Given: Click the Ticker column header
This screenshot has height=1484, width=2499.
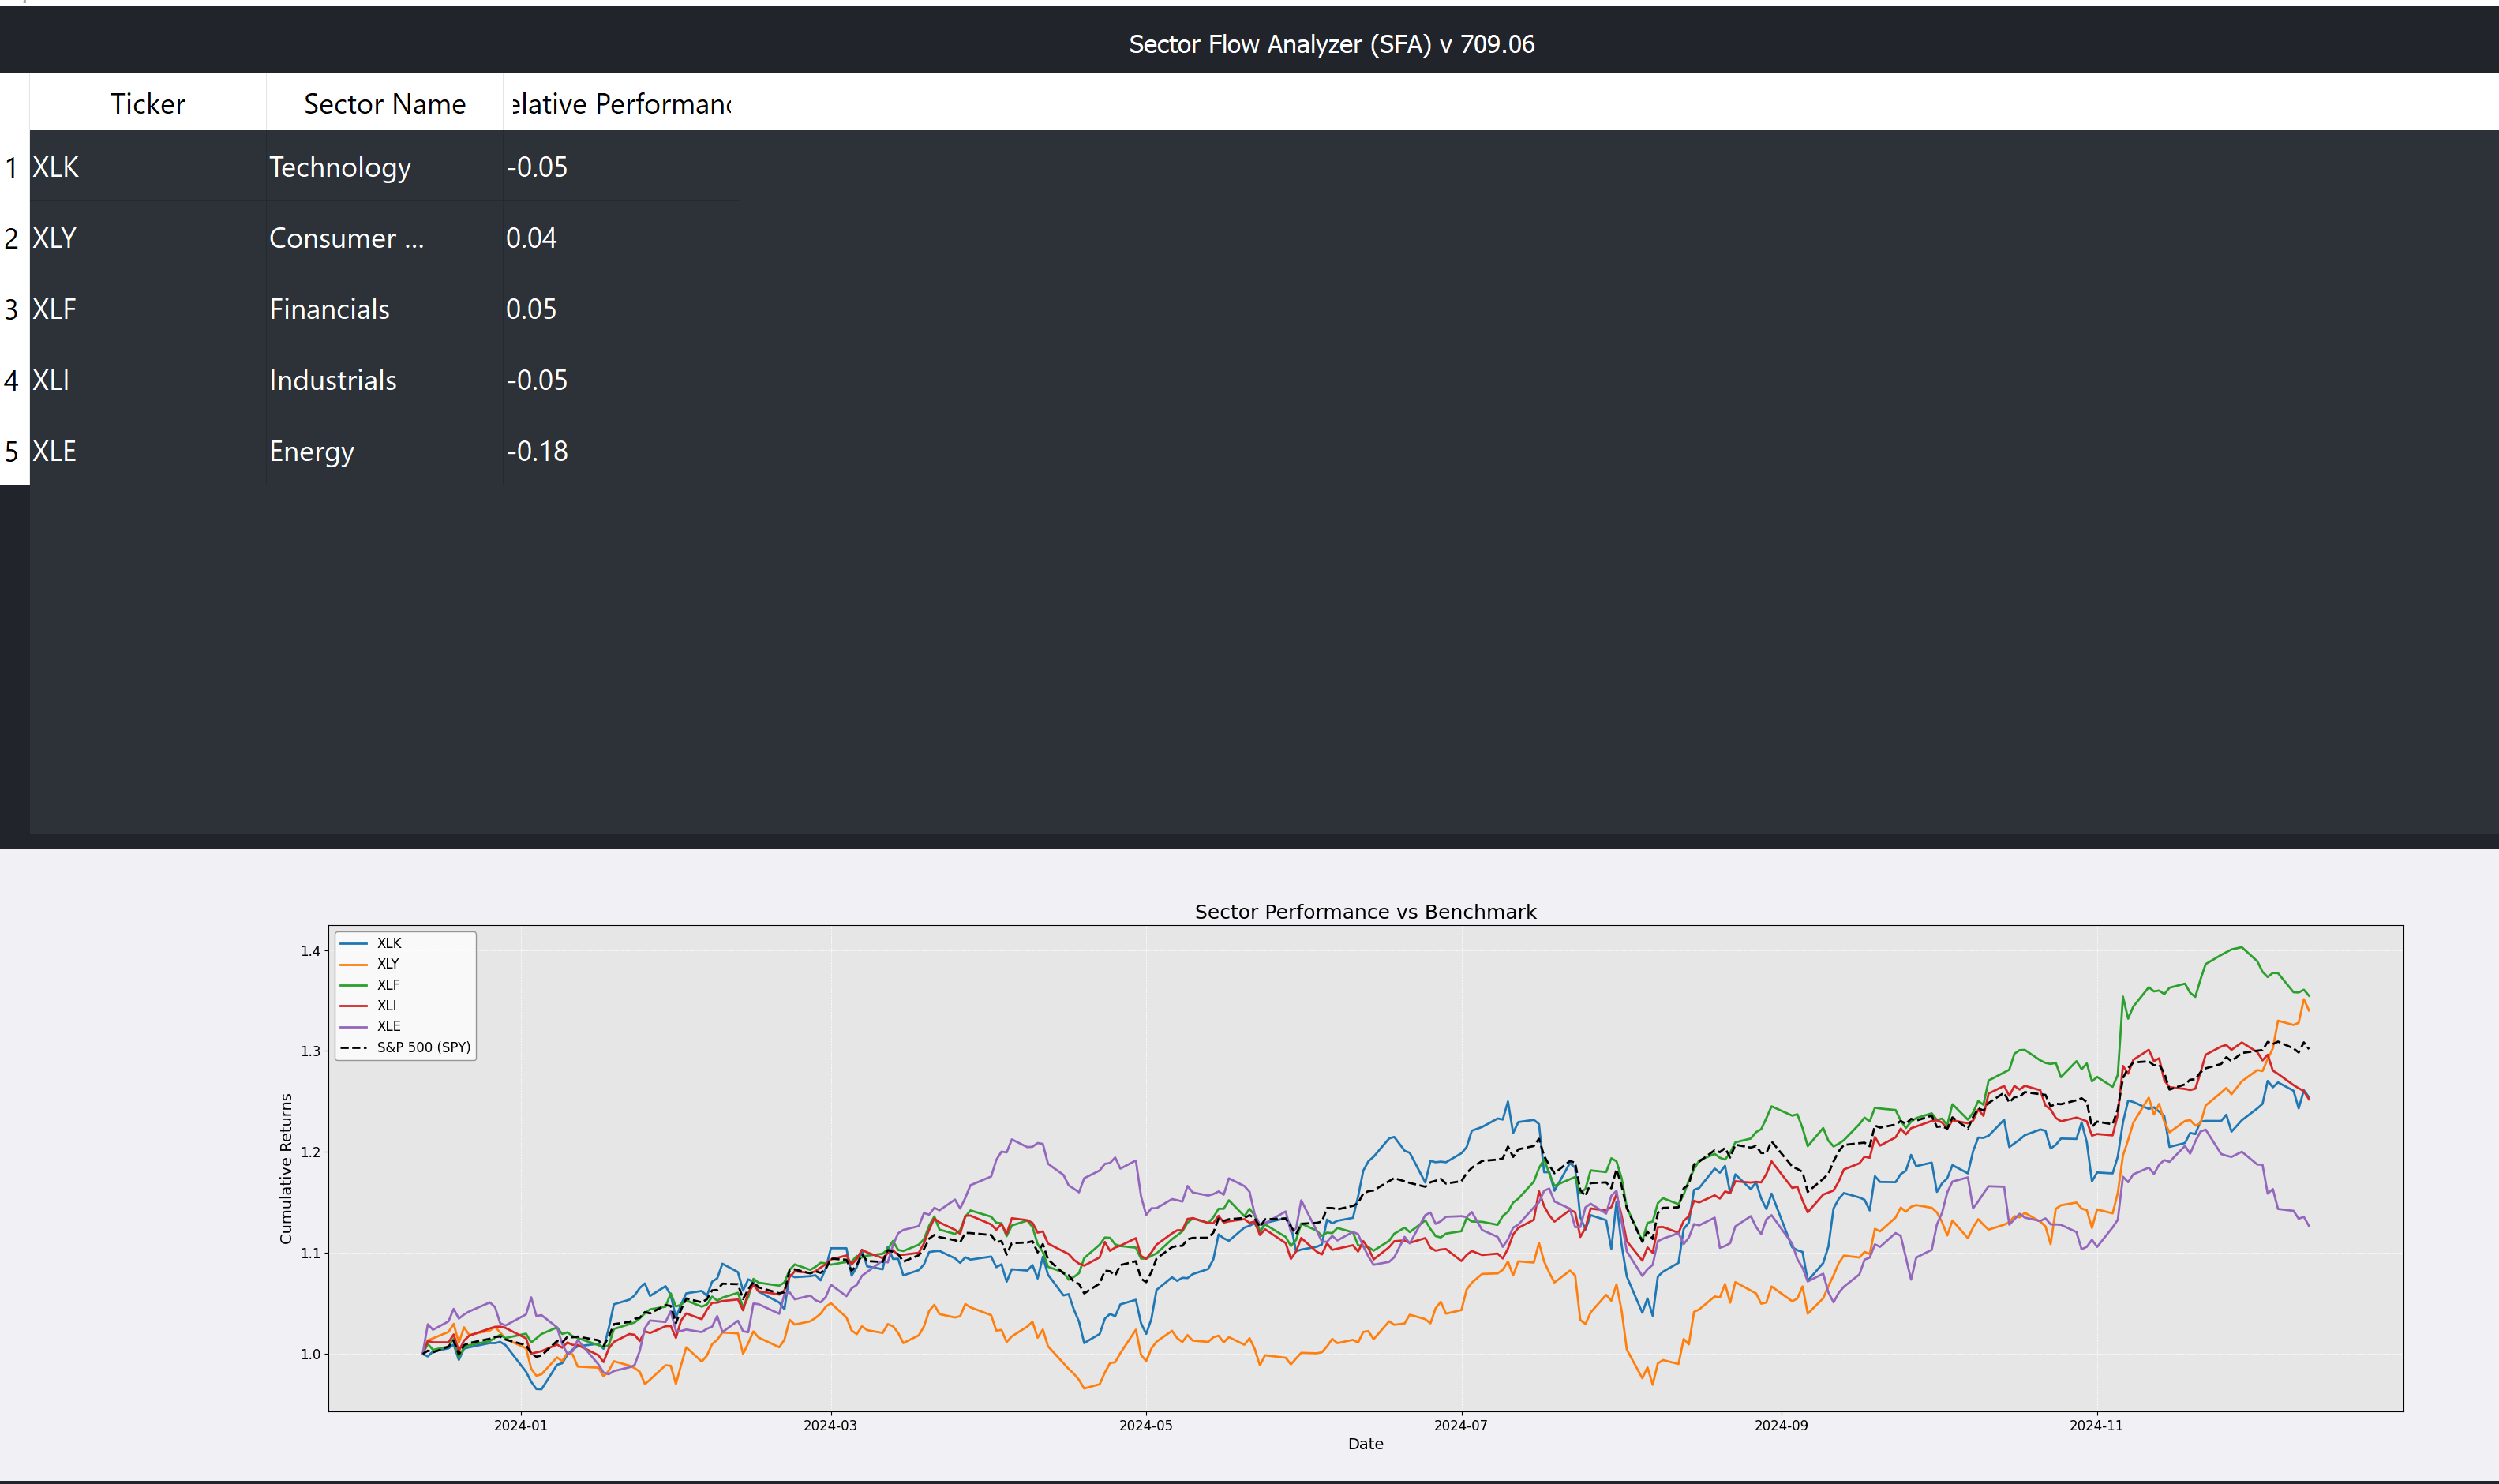Looking at the screenshot, I should (147, 104).
